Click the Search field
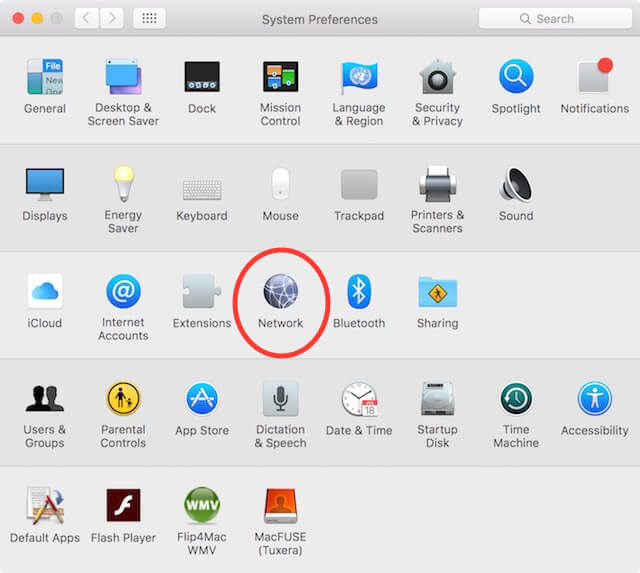This screenshot has height=573, width=640. [x=555, y=18]
